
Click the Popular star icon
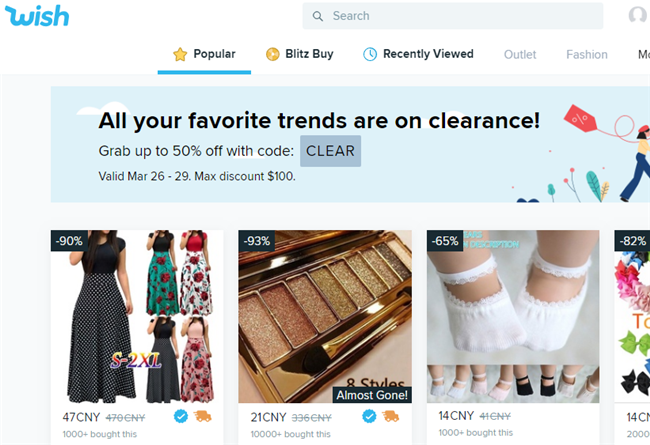click(180, 54)
